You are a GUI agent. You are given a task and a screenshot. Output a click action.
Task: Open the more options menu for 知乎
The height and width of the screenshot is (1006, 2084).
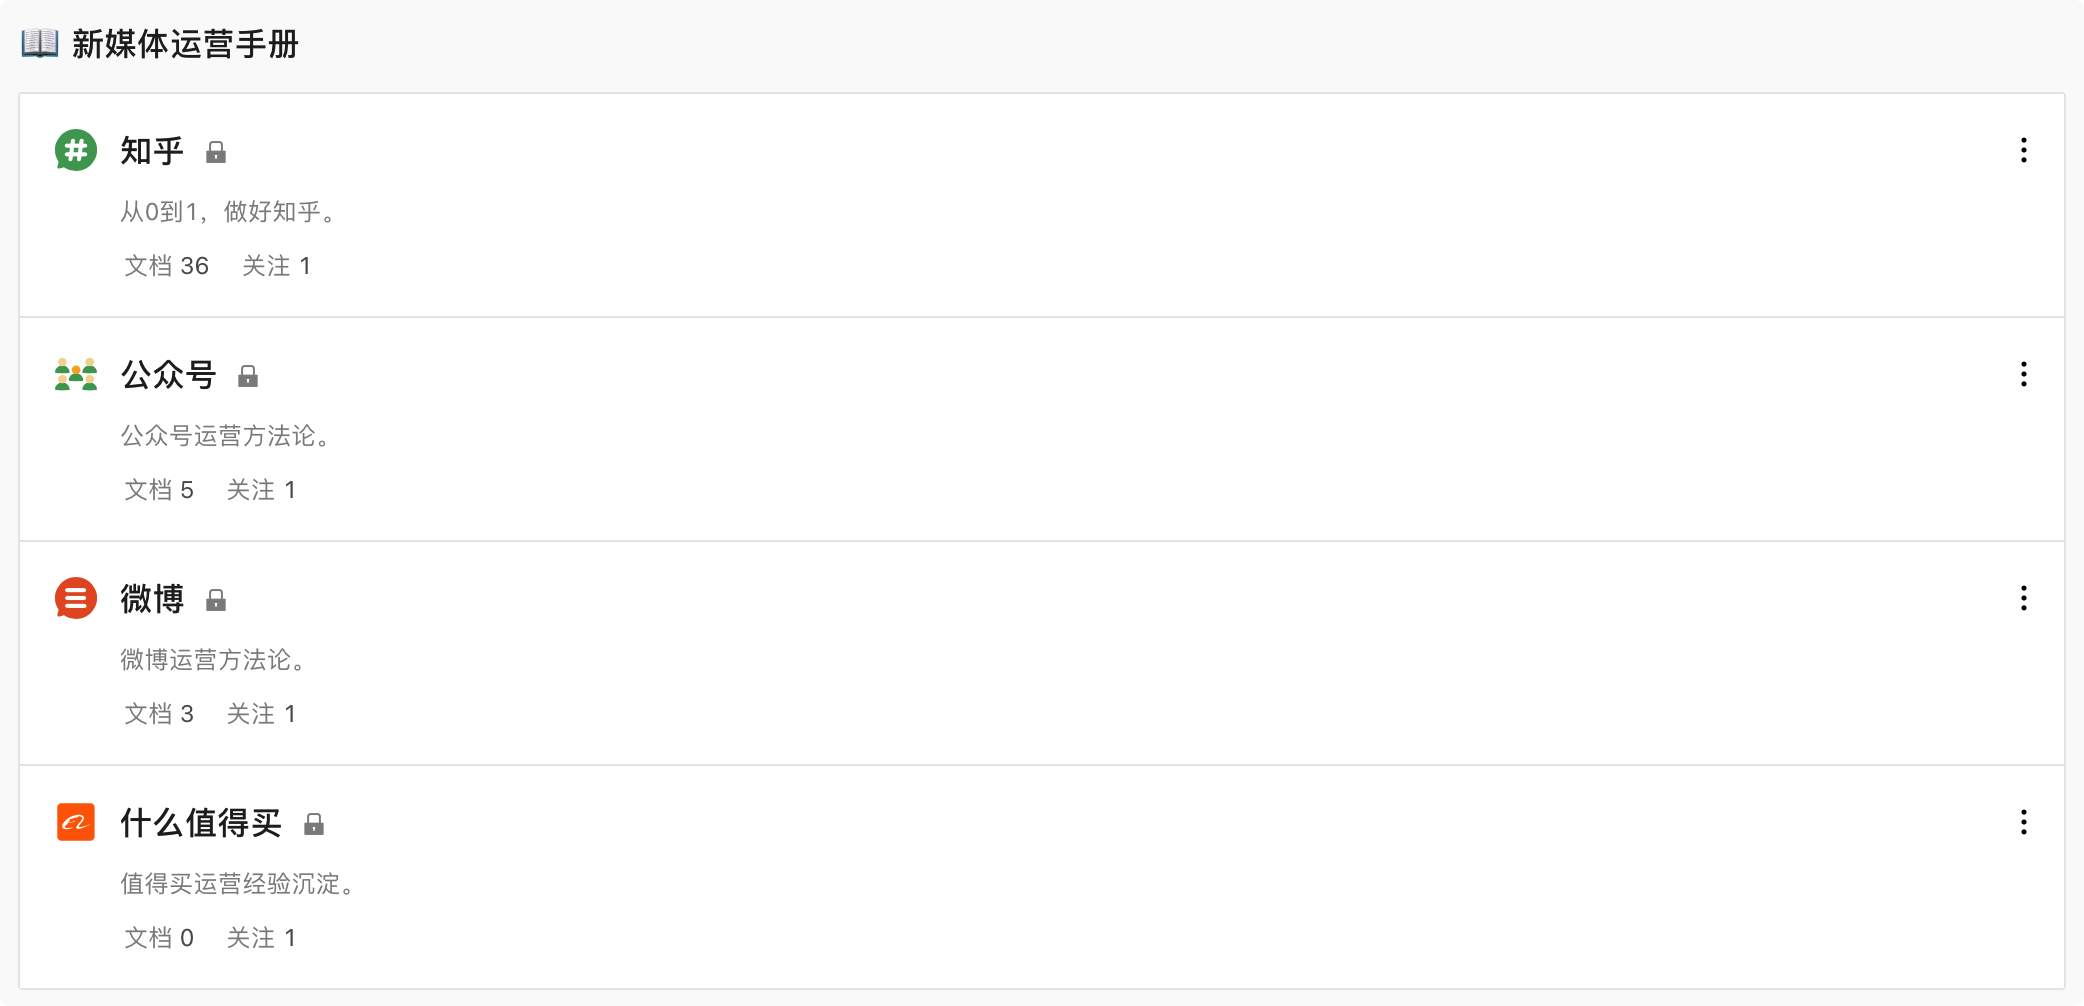[x=2024, y=151]
